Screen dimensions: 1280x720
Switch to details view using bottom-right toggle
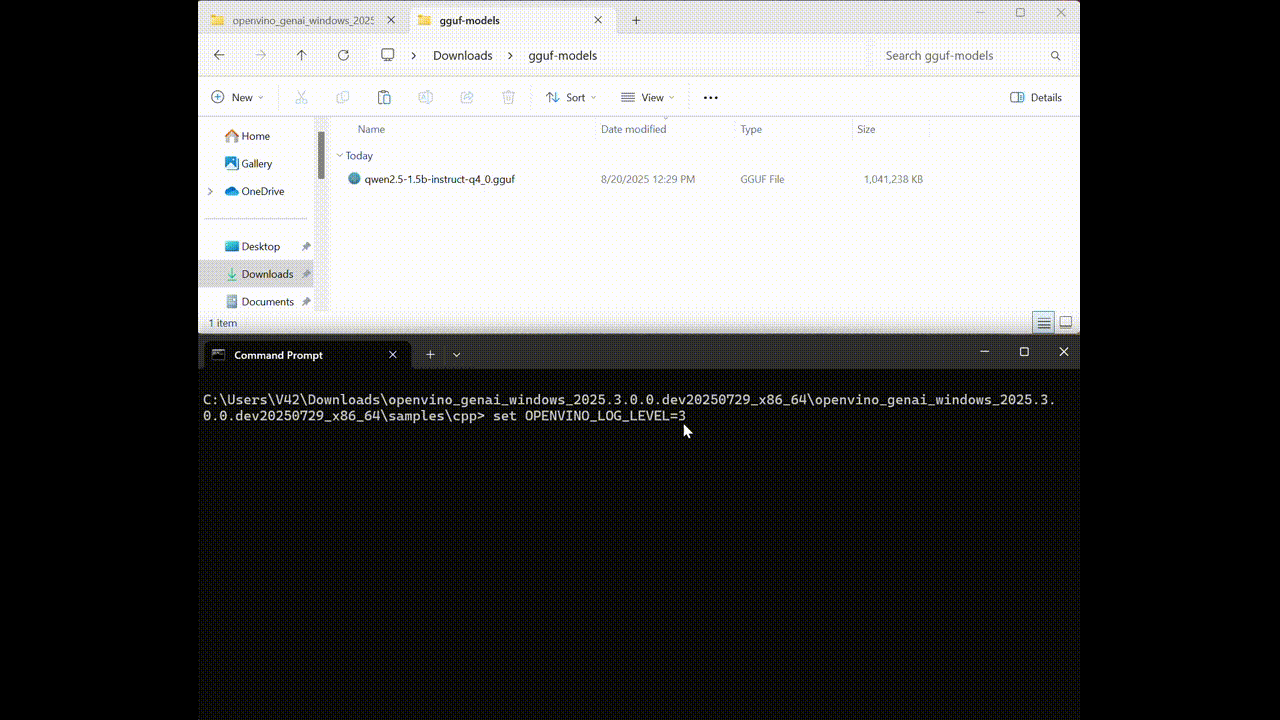[x=1043, y=322]
